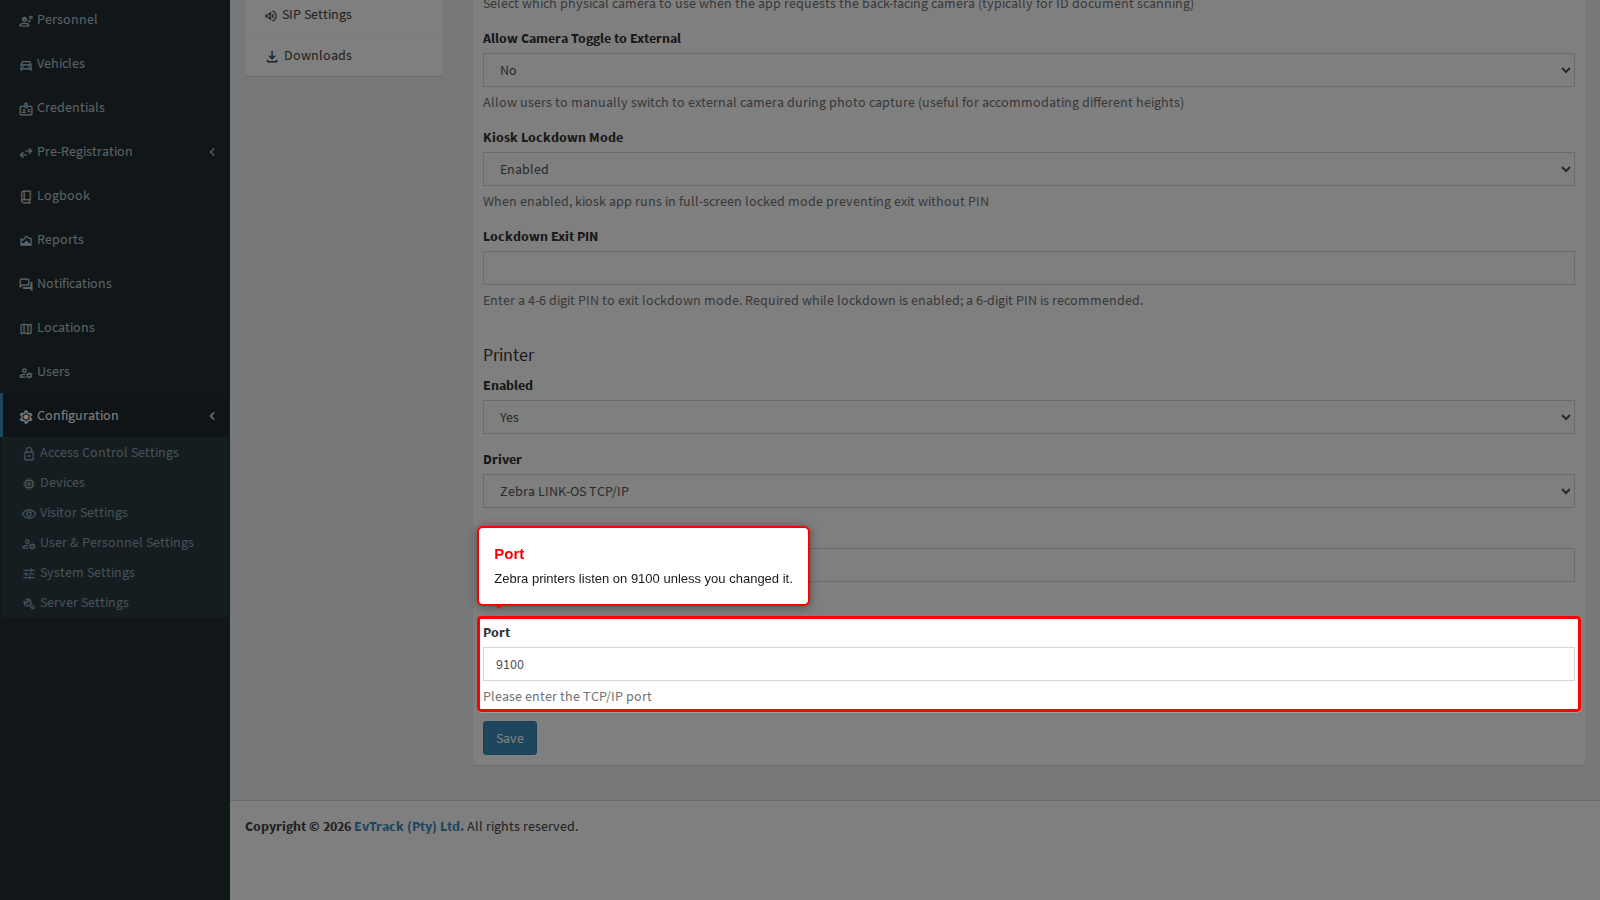Image resolution: width=1600 pixels, height=900 pixels.
Task: Click the Configuration gear icon
Action: tap(26, 417)
